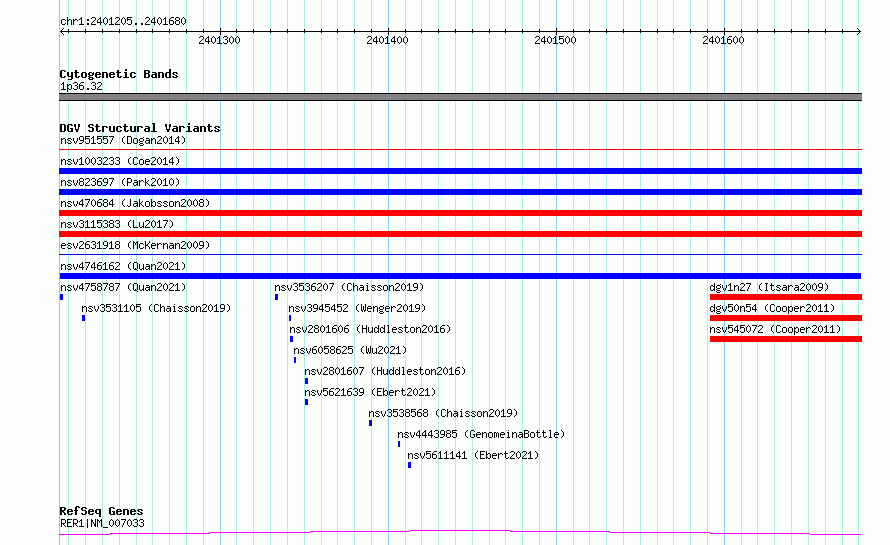Click variant label nsv545072 (Cooper2011)

(775, 329)
